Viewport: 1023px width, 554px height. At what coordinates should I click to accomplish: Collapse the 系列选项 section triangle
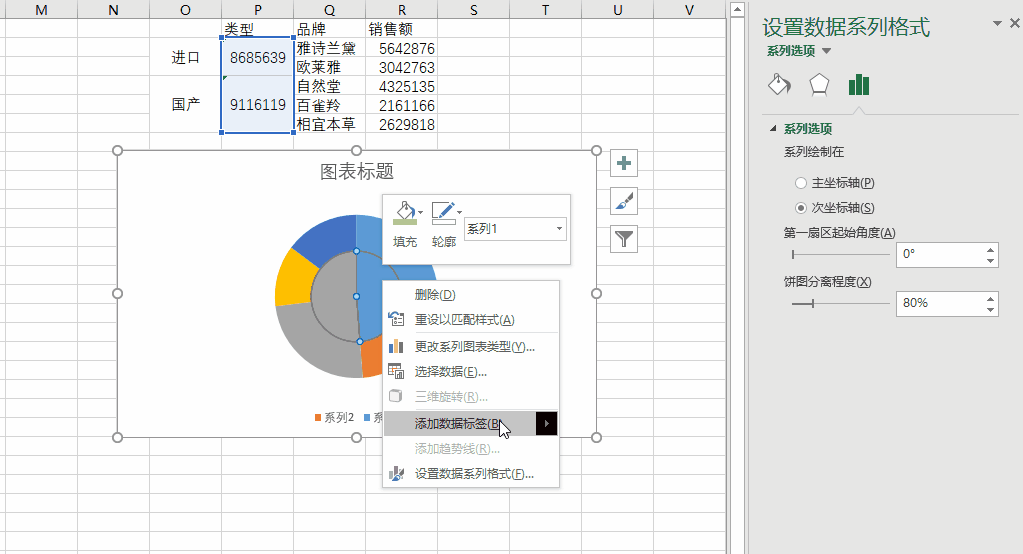773,129
